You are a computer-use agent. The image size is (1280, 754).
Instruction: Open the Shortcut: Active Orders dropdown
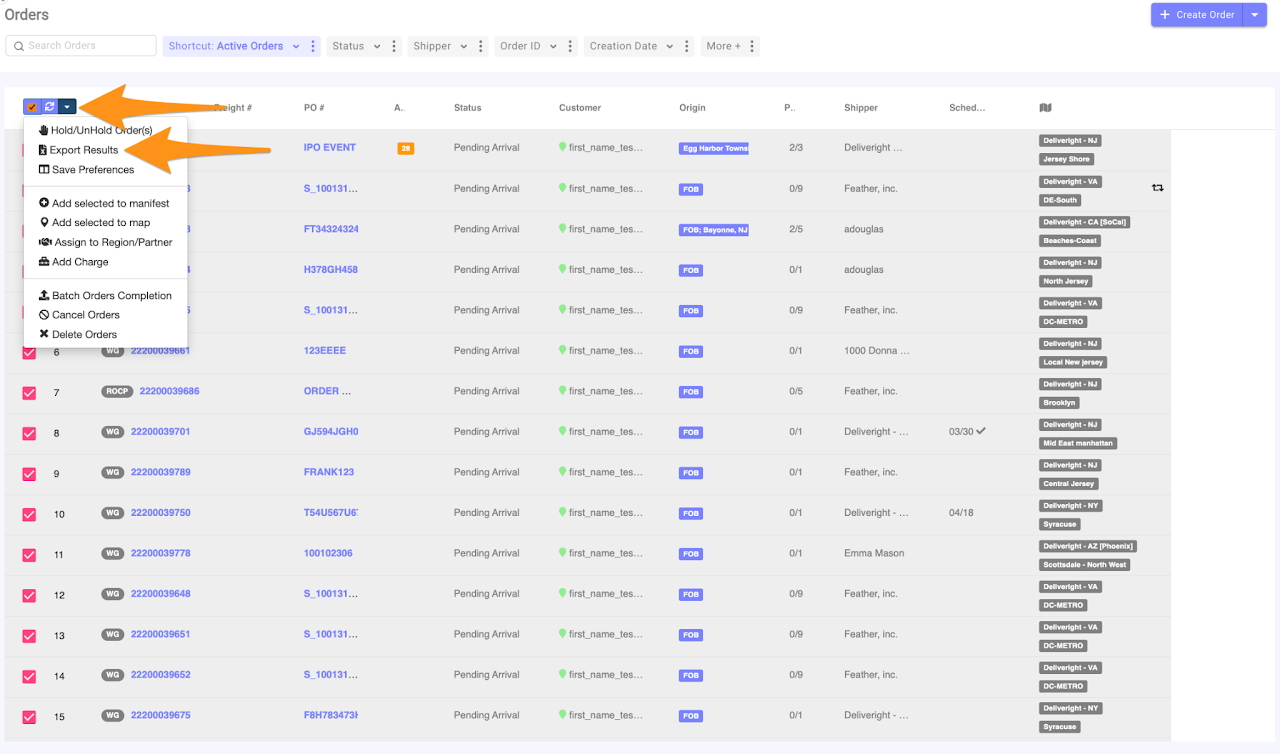point(234,46)
